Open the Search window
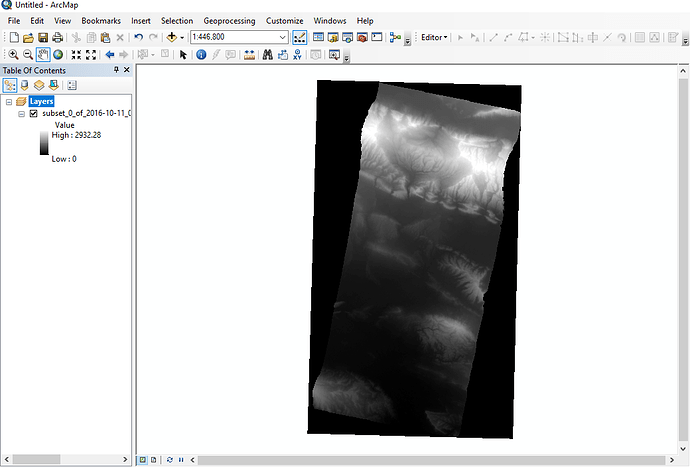Viewport: 690px width, 467px height. point(347,37)
